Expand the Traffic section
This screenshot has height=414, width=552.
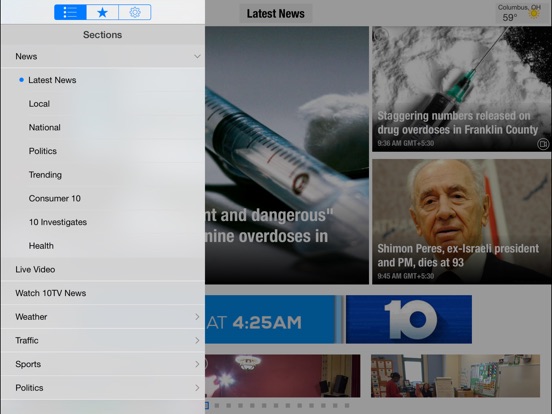[103, 340]
